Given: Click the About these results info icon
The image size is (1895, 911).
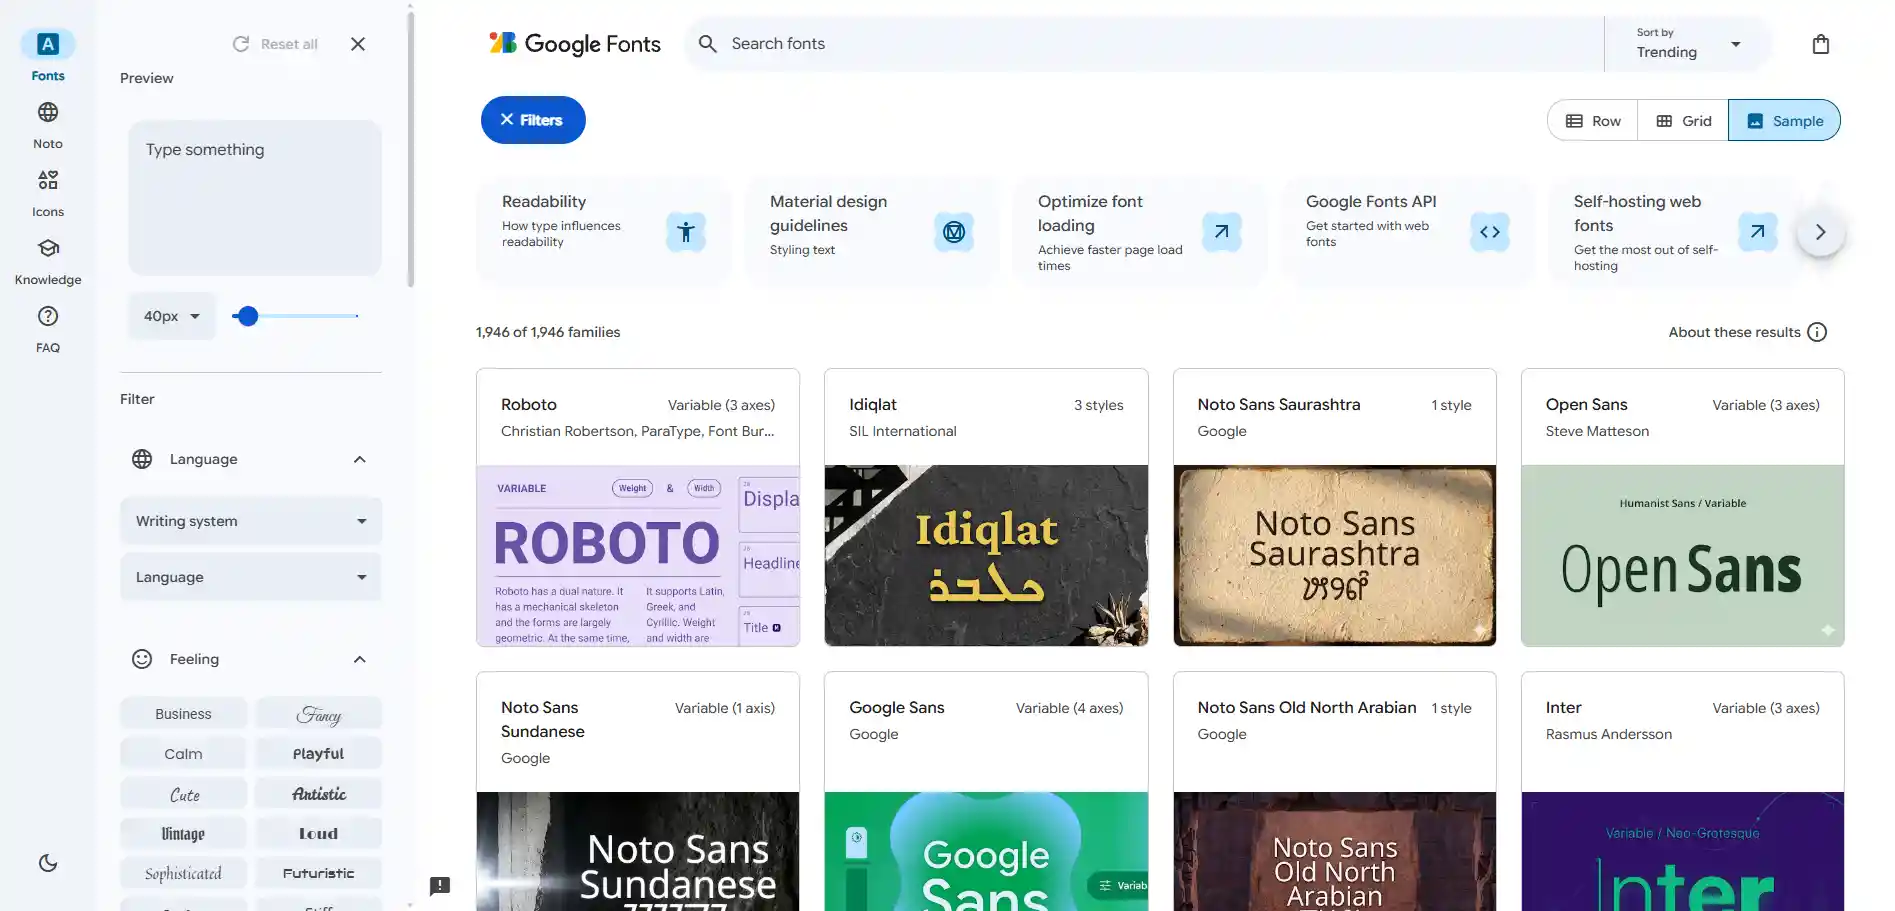Looking at the screenshot, I should coord(1818,332).
